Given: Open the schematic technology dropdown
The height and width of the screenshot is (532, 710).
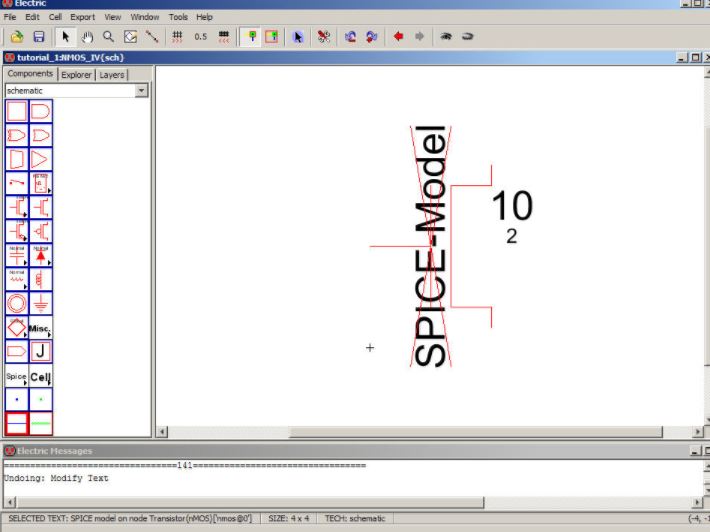Looking at the screenshot, I should pos(141,91).
